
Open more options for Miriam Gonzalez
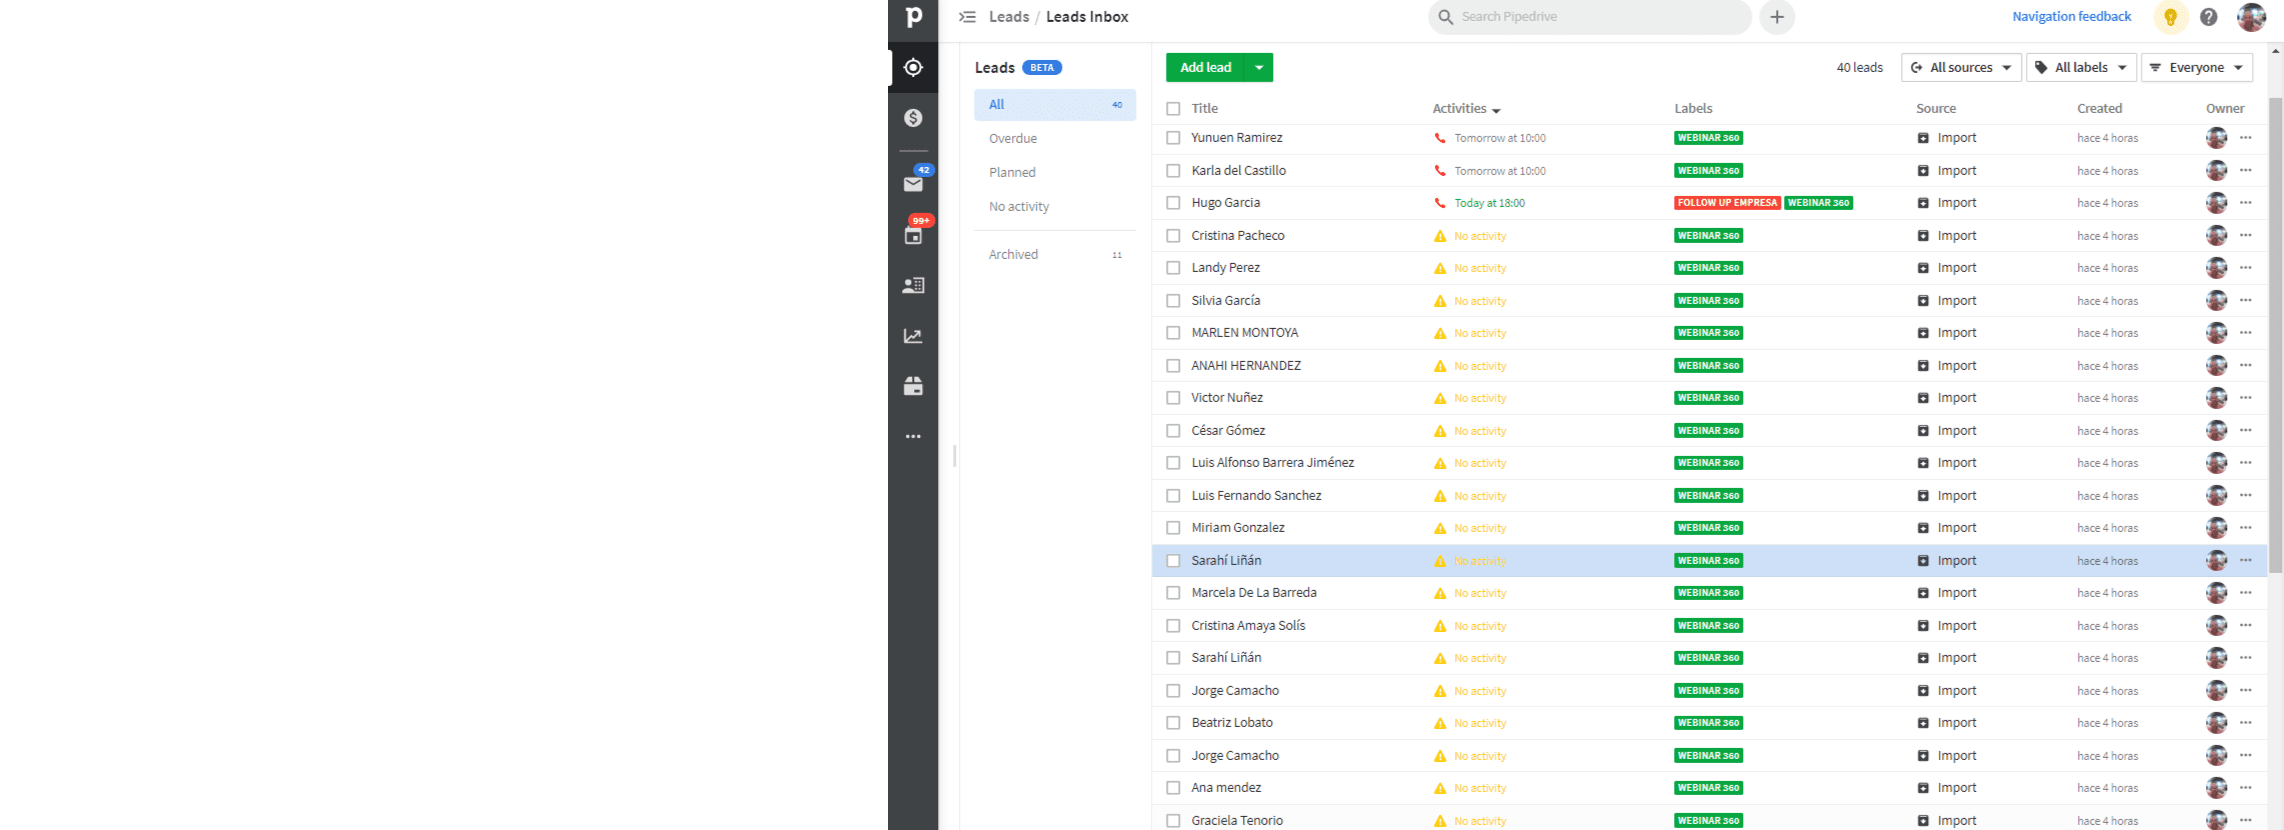(x=2246, y=528)
